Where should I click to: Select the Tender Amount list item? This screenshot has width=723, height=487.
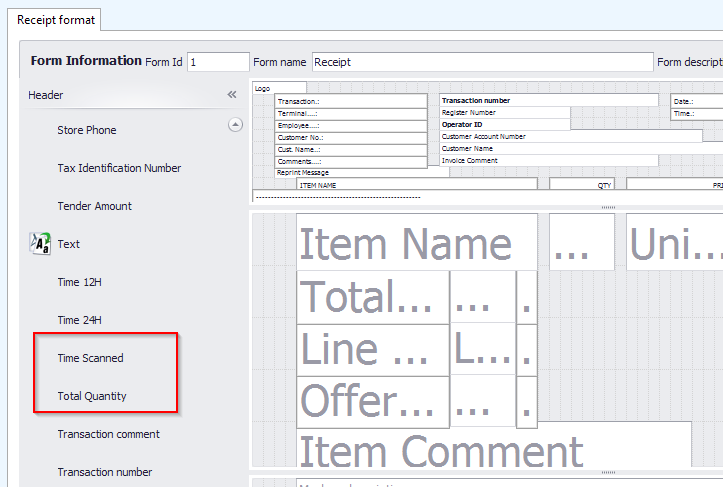click(x=95, y=206)
